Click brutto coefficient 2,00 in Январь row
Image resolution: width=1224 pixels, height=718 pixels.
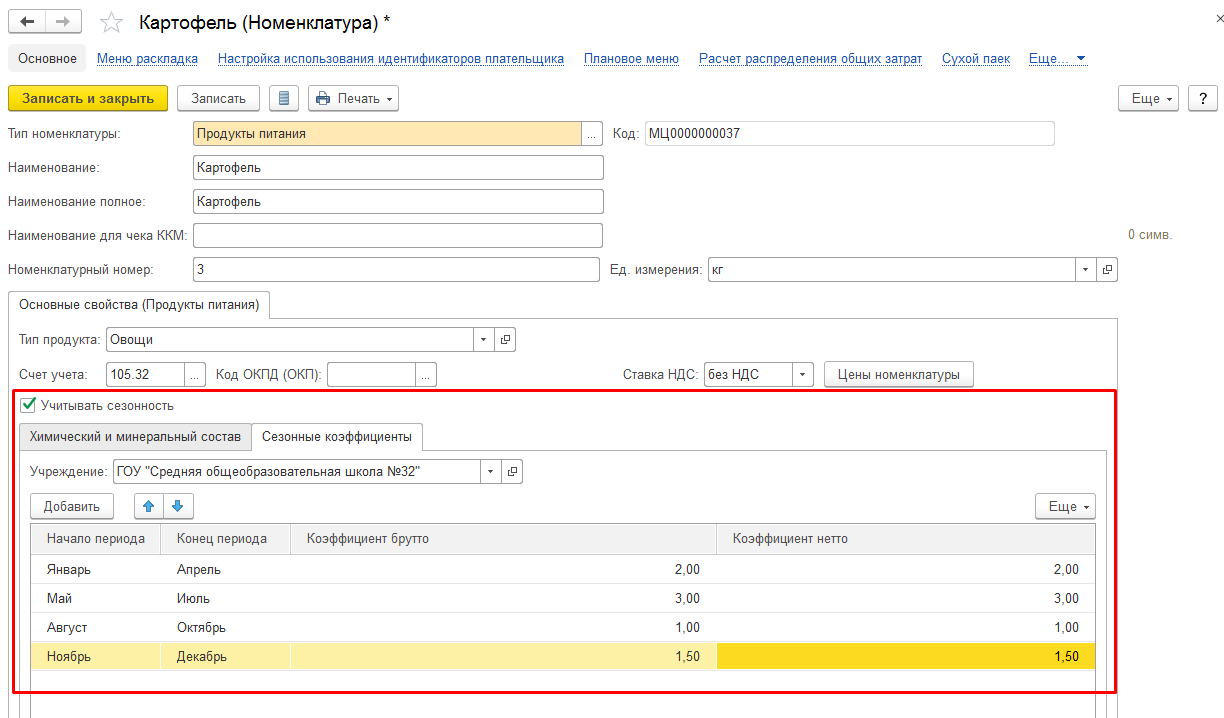(504, 569)
